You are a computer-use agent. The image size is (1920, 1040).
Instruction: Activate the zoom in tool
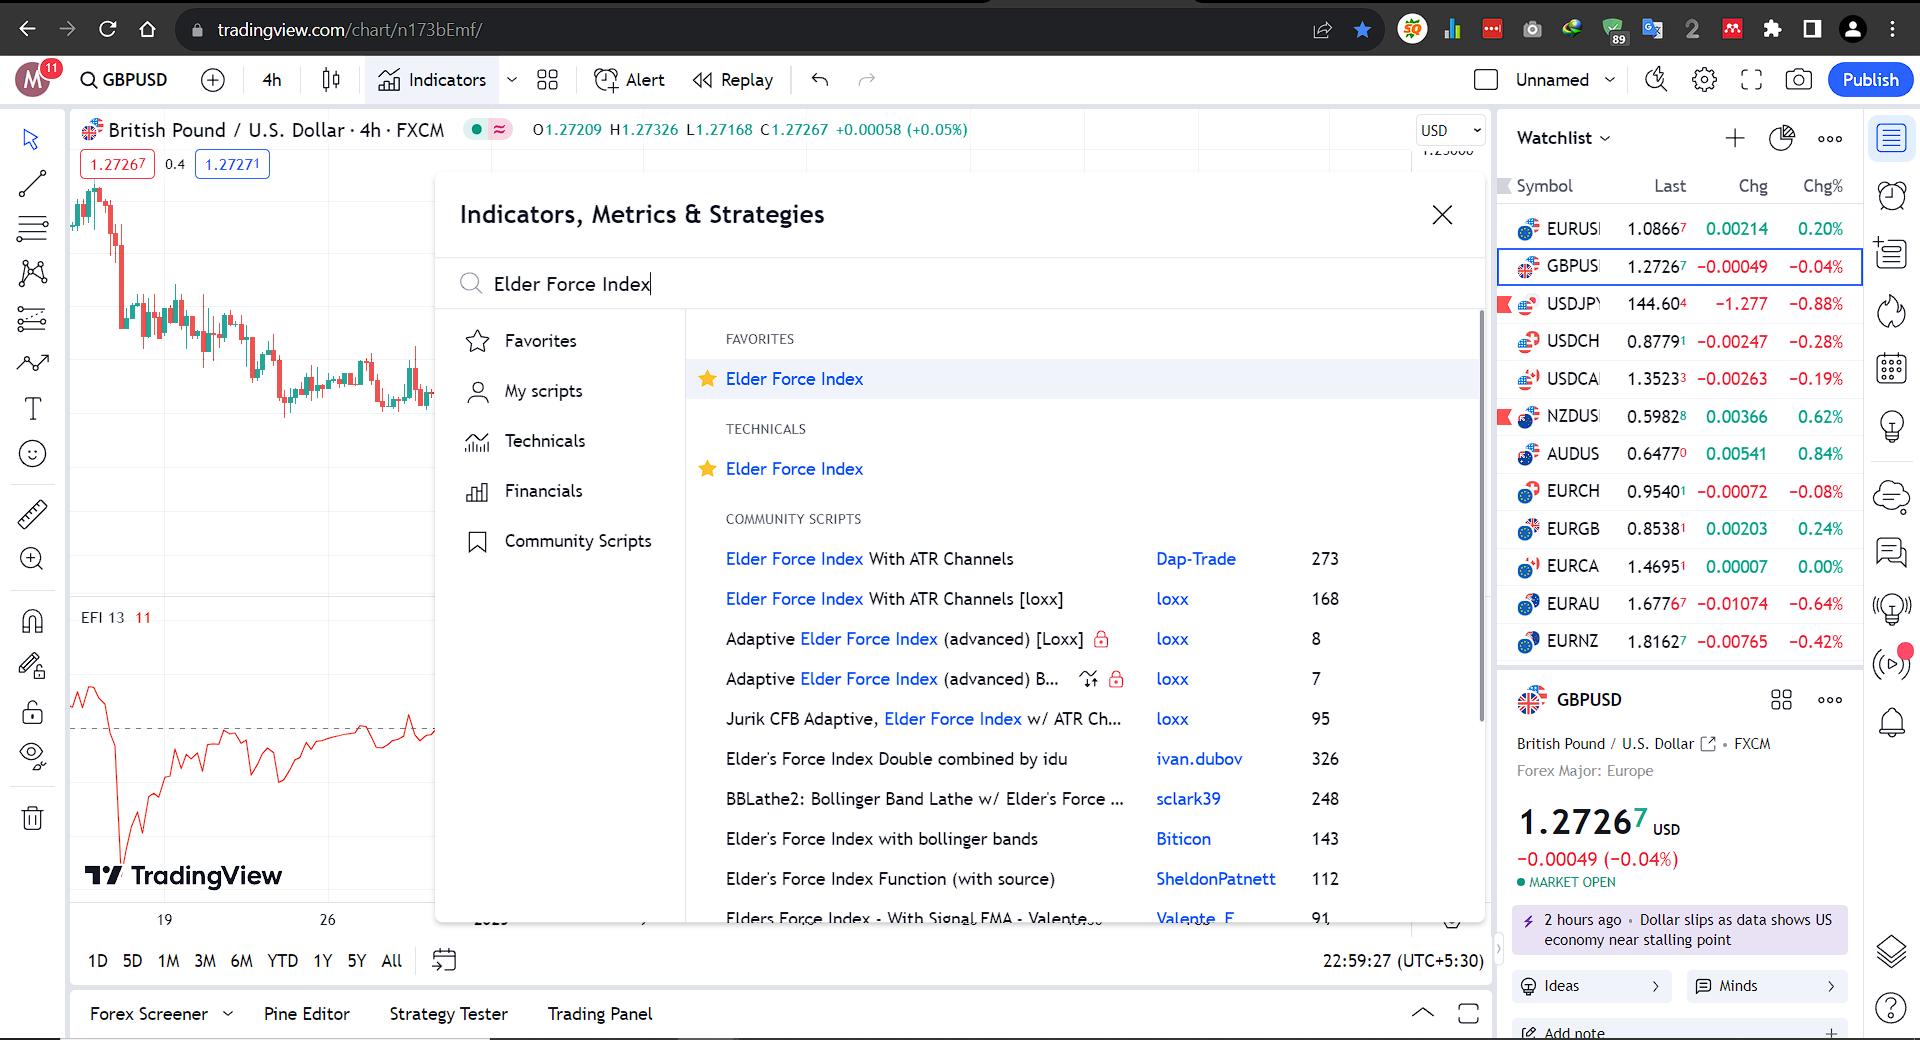[32, 558]
